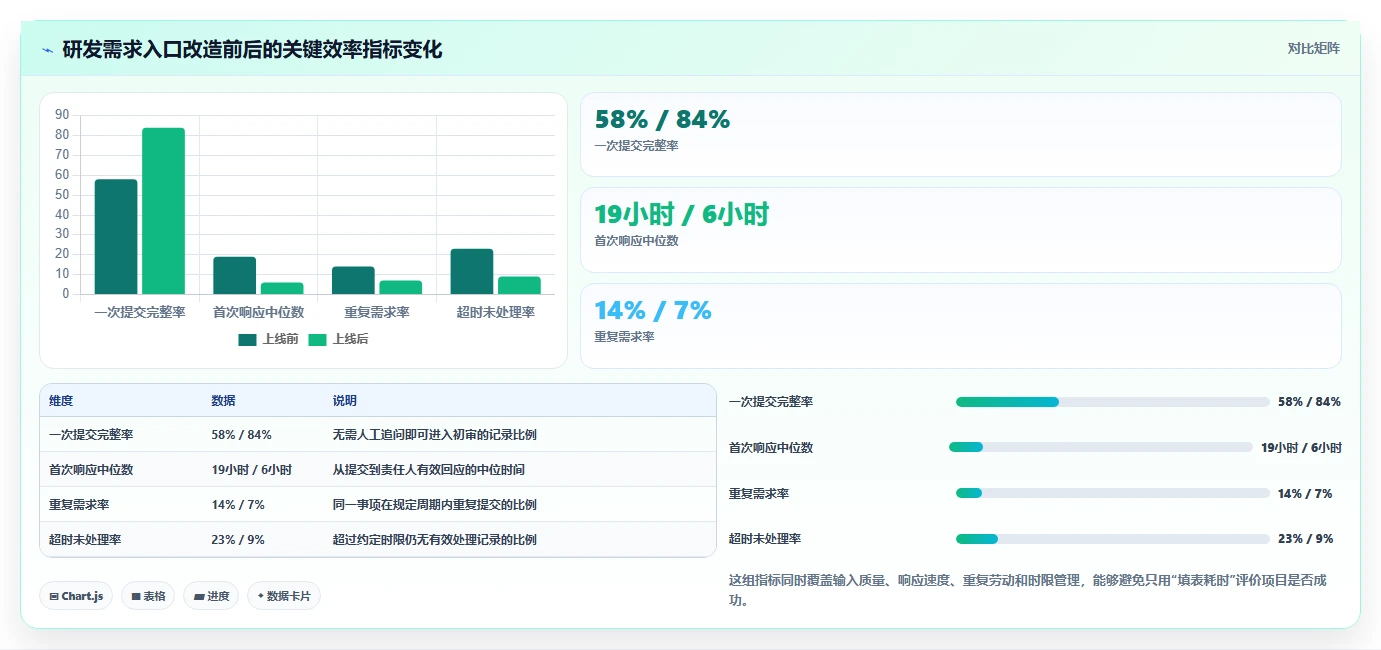Click the 重复需求率 progress row label
1381x650 pixels.
[759, 494]
